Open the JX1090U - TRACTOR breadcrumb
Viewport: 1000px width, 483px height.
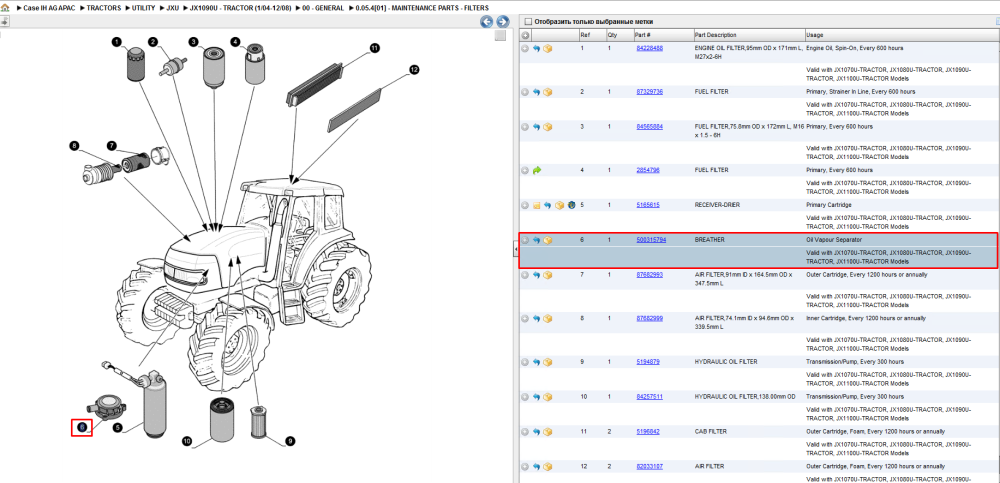pos(240,8)
